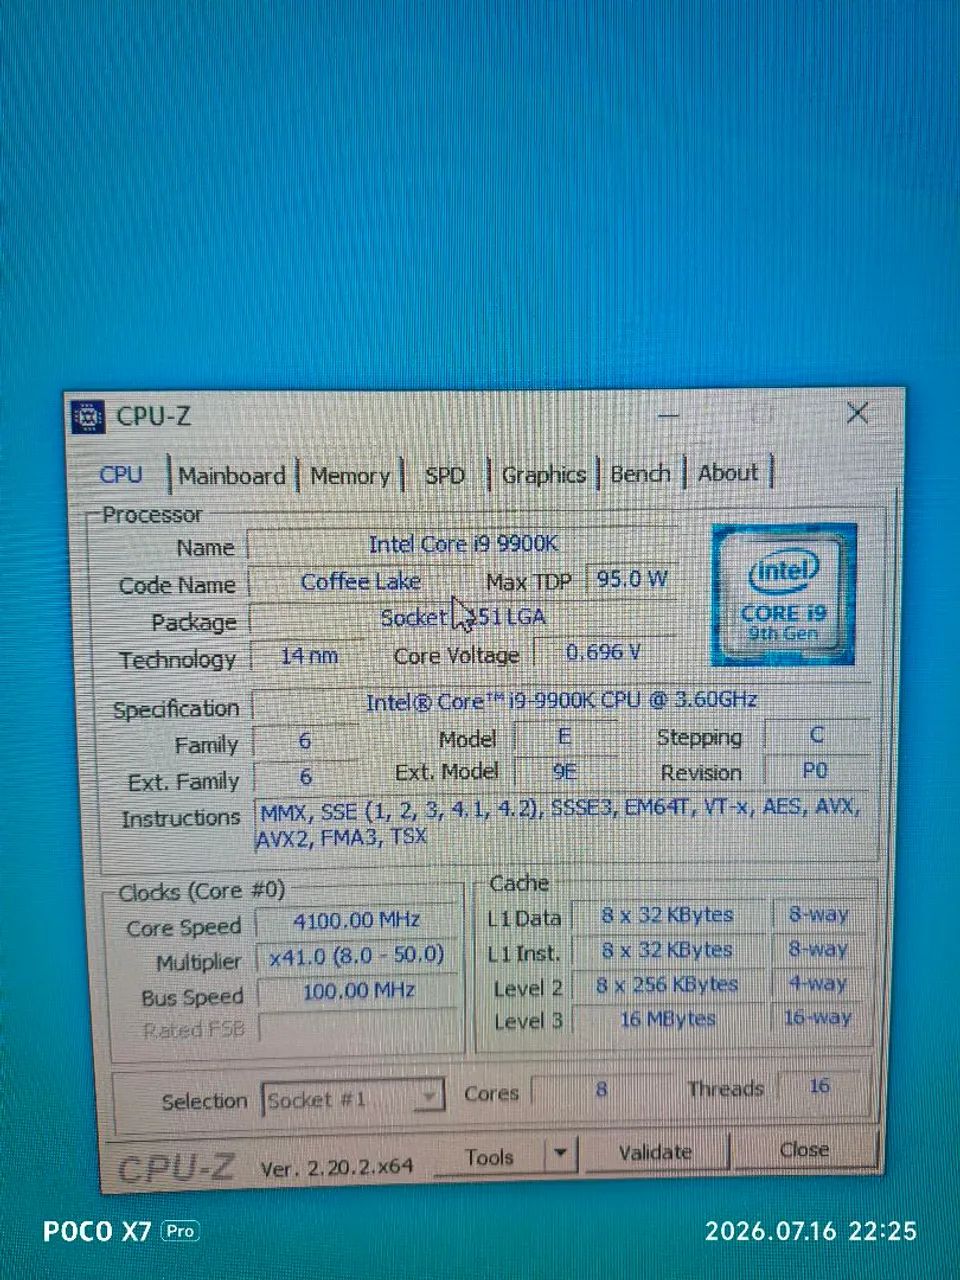Open the Bench tab
Viewport: 960px width, 1280px height.
coord(640,473)
